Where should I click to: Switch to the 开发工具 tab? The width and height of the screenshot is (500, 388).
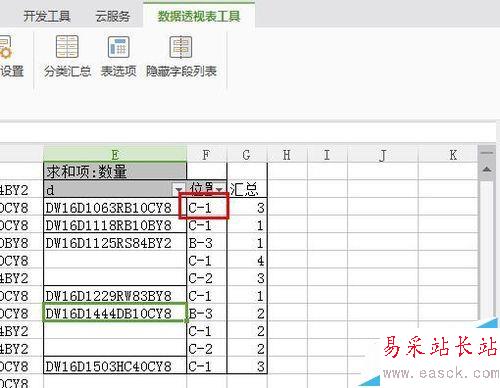[x=47, y=16]
